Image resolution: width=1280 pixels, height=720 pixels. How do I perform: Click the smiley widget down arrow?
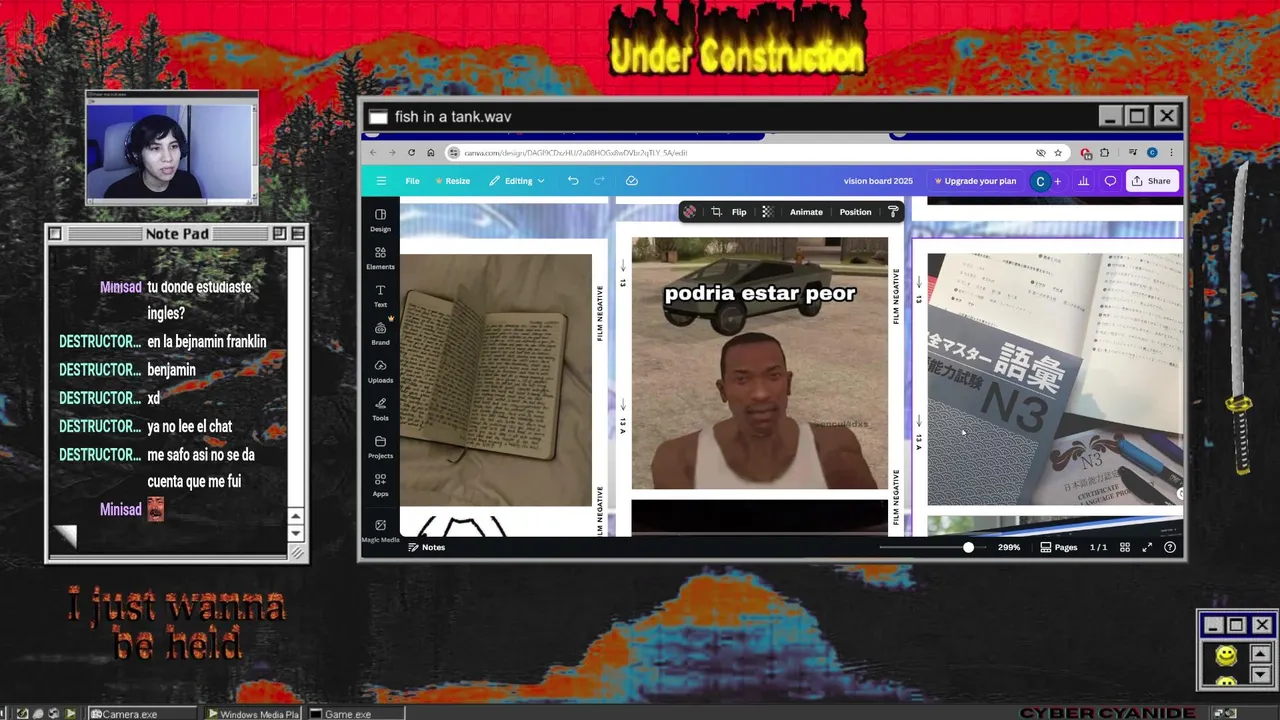pyautogui.click(x=1259, y=676)
